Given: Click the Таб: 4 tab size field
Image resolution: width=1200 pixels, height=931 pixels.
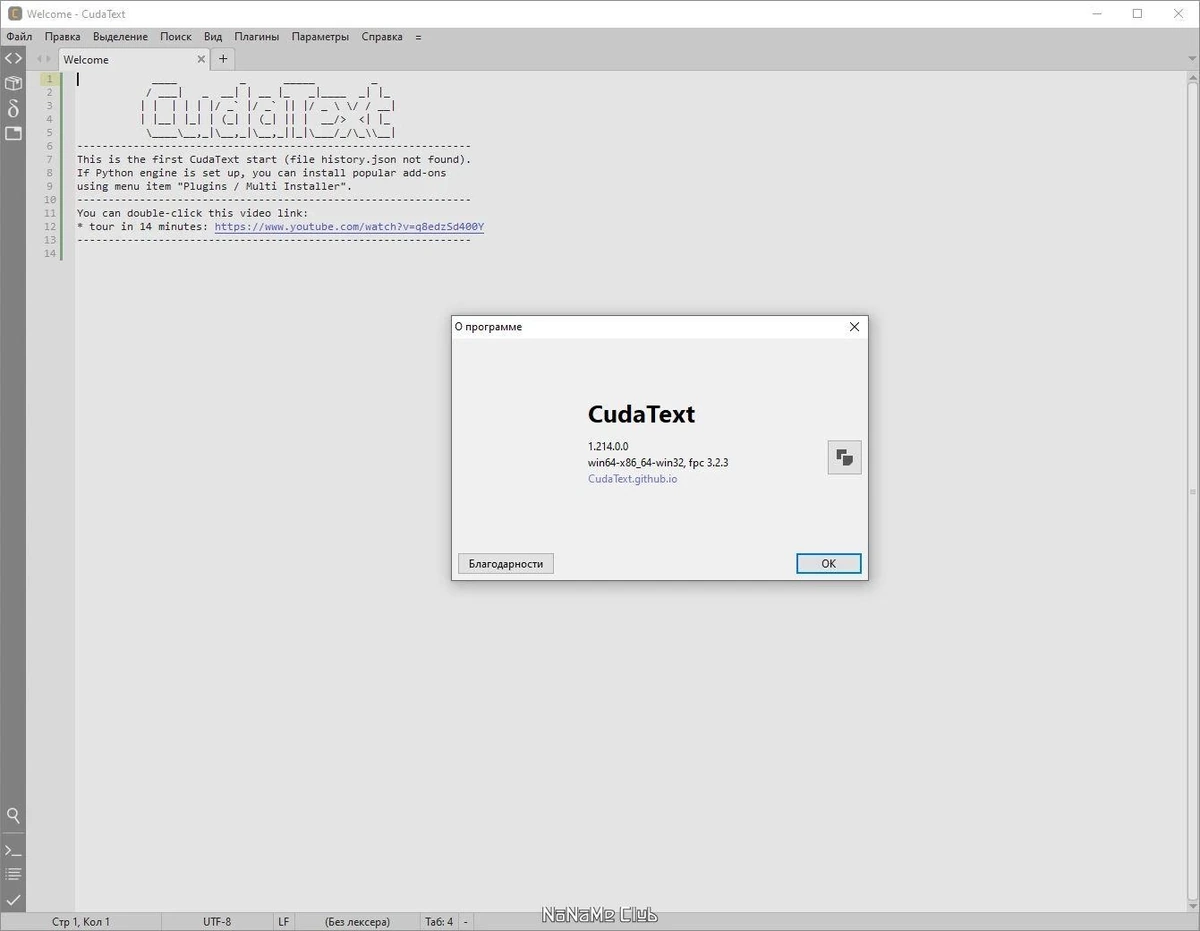Looking at the screenshot, I should coord(439,921).
